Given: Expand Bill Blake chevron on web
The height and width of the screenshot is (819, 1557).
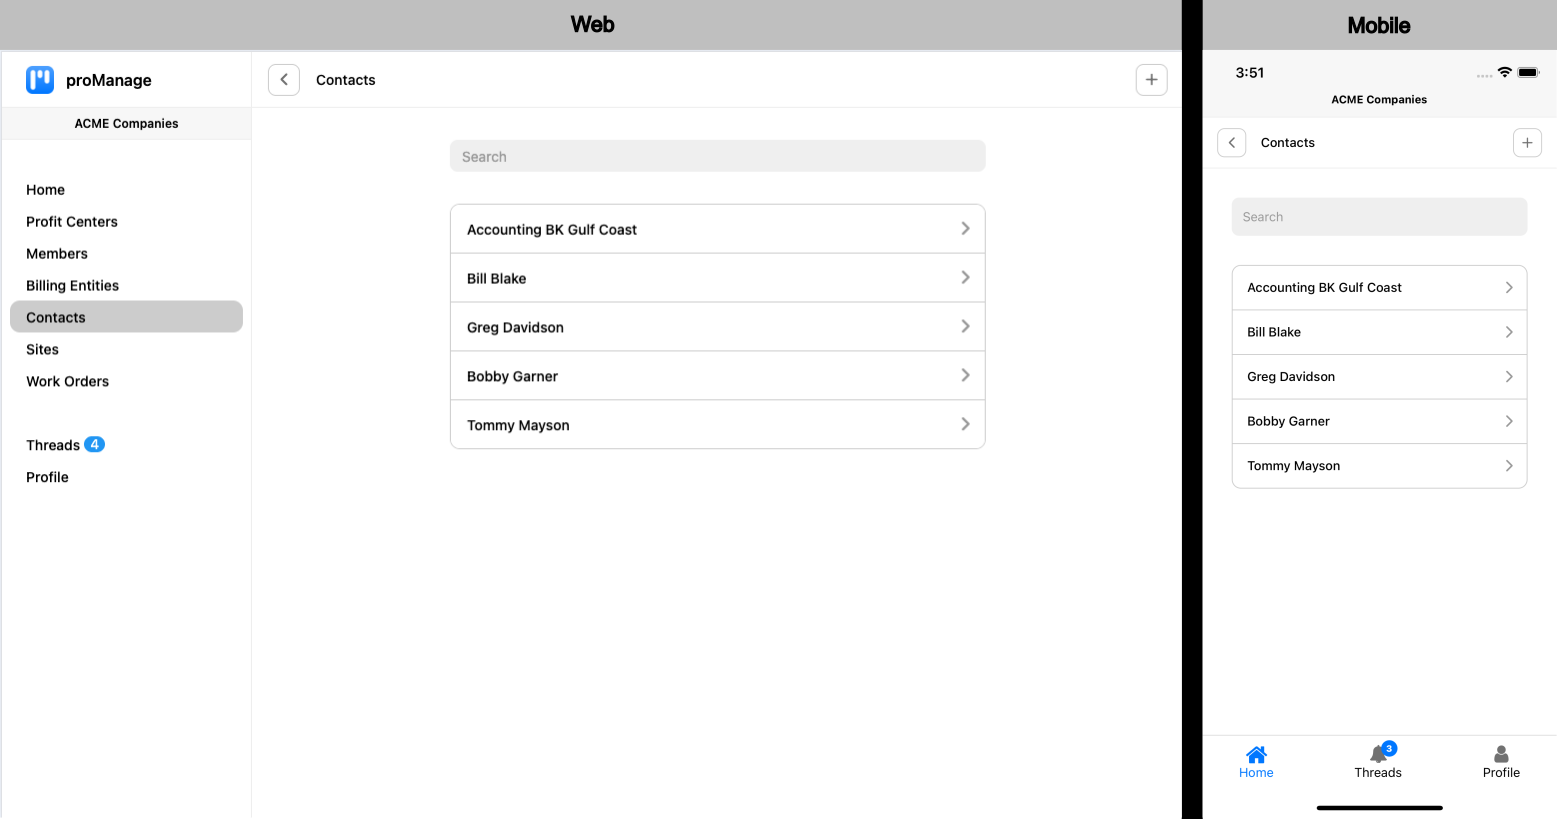Looking at the screenshot, I should coord(965,278).
